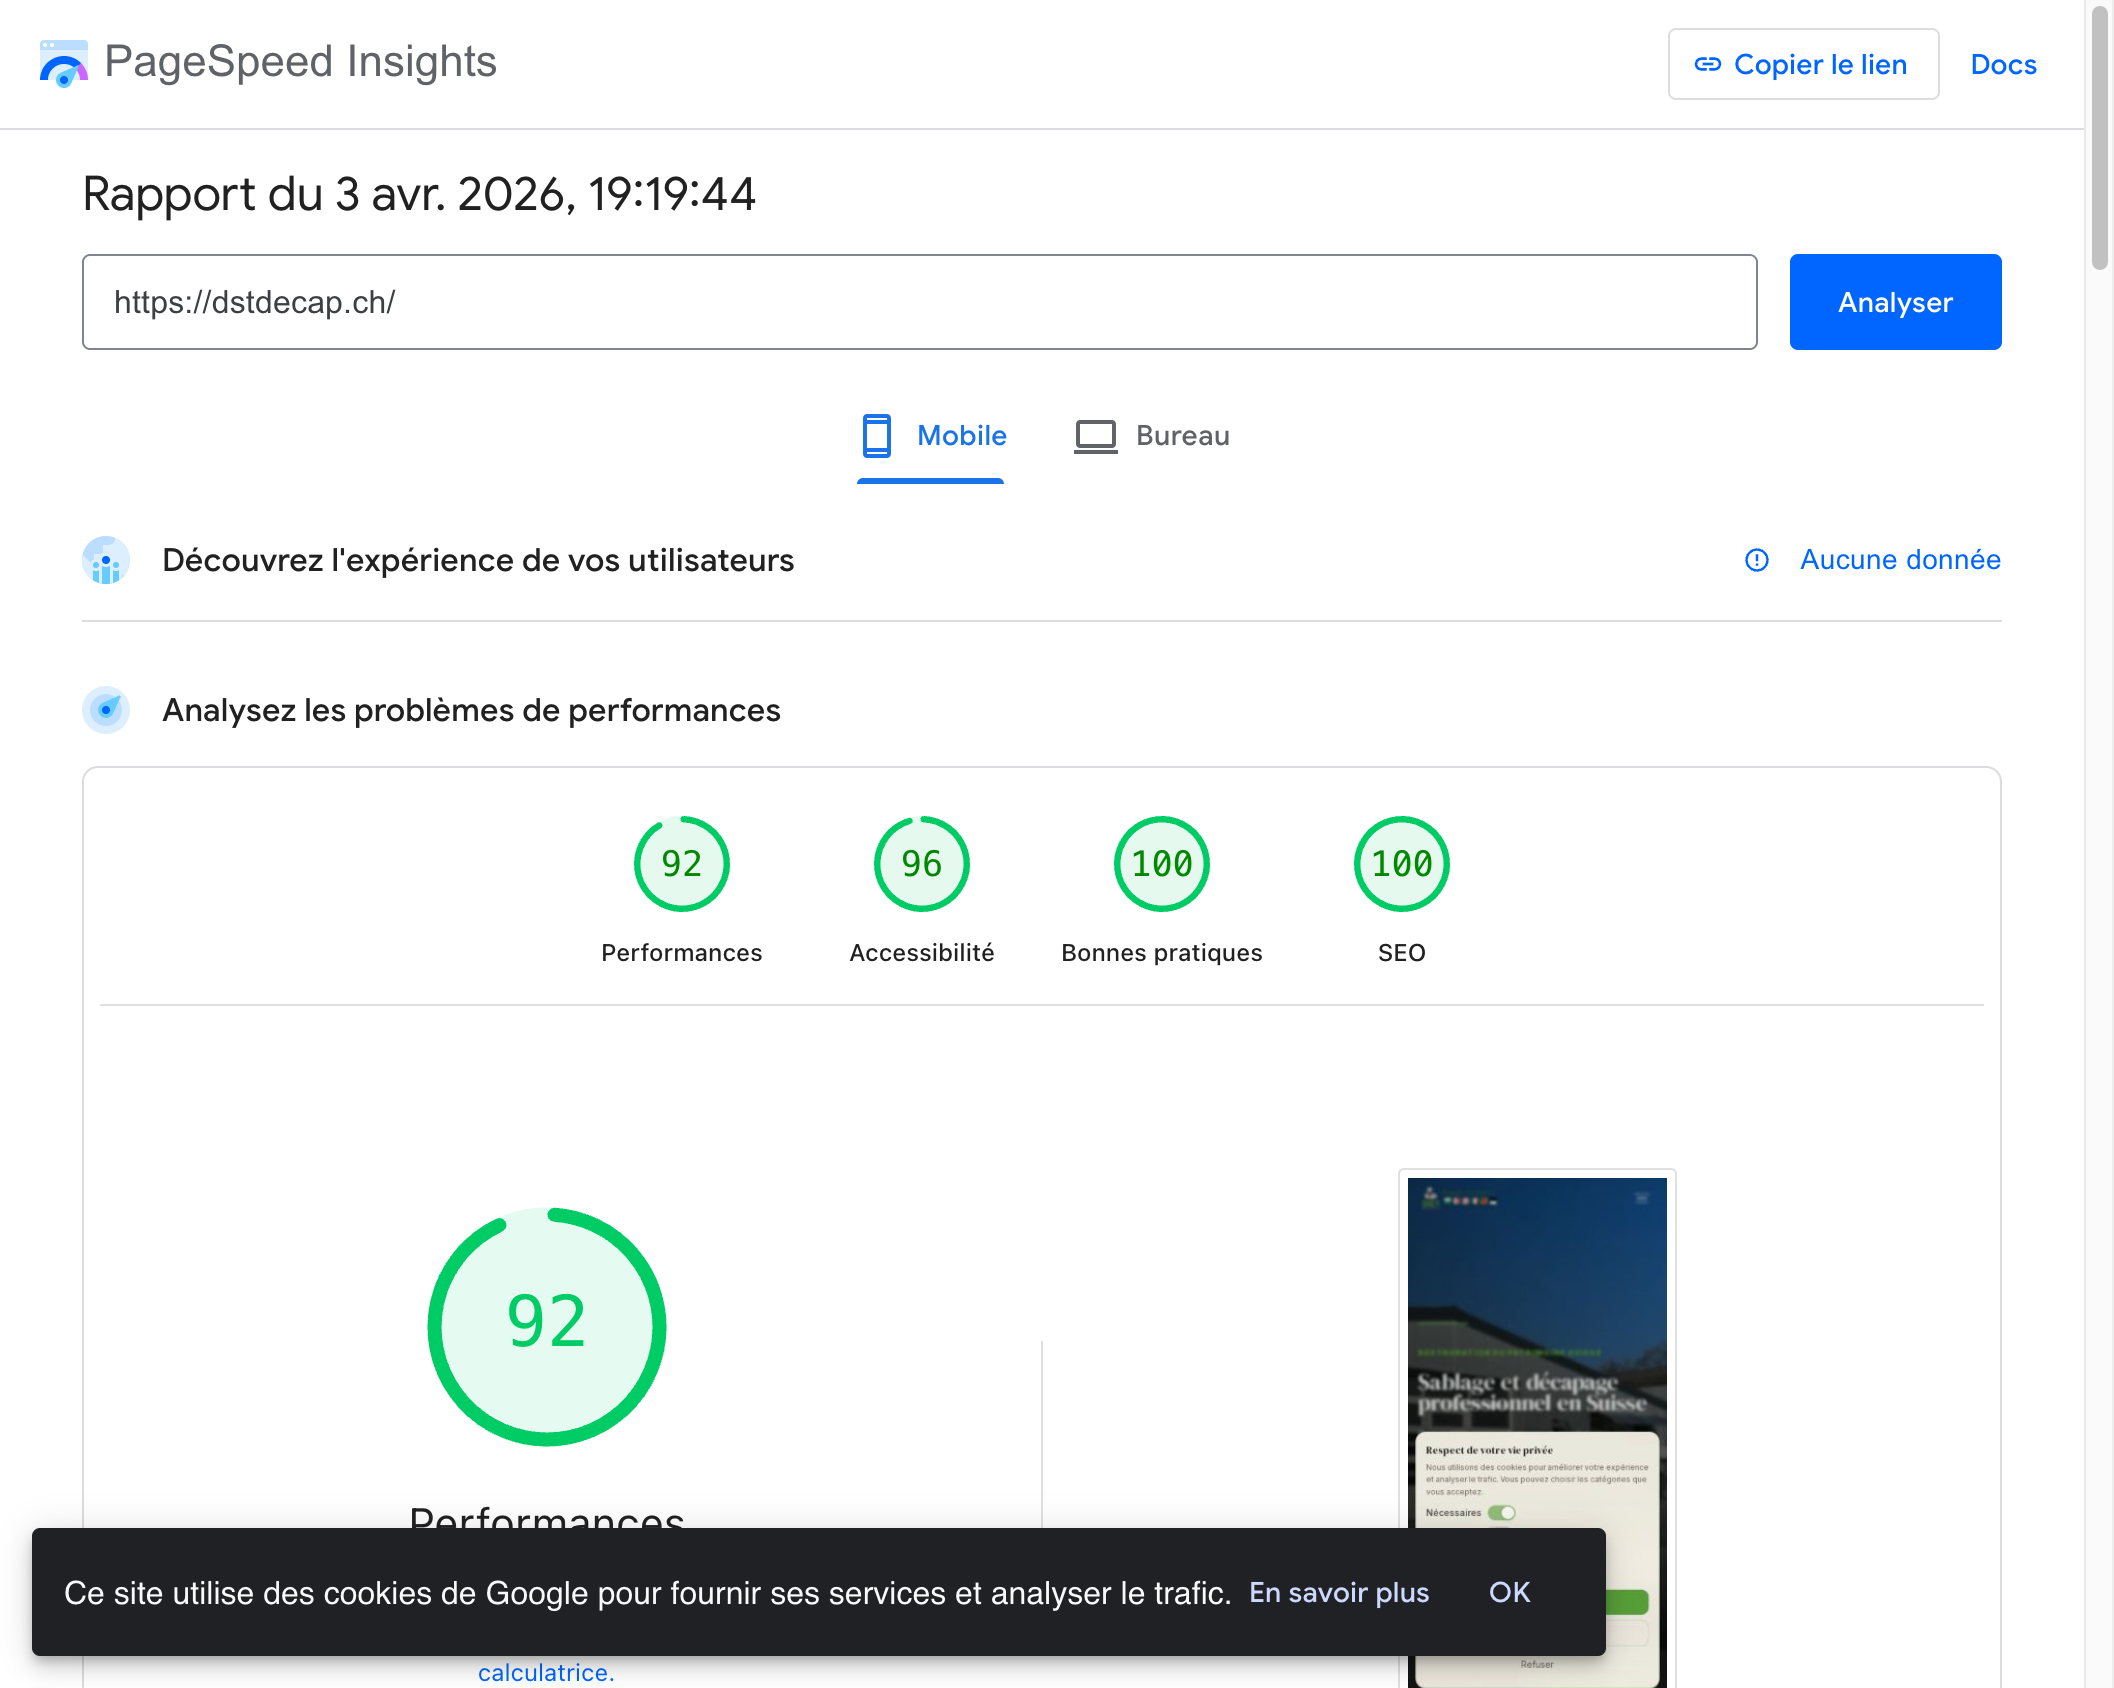The image size is (2114, 1688).
Task: Click the performance analysis radar icon
Action: (106, 710)
